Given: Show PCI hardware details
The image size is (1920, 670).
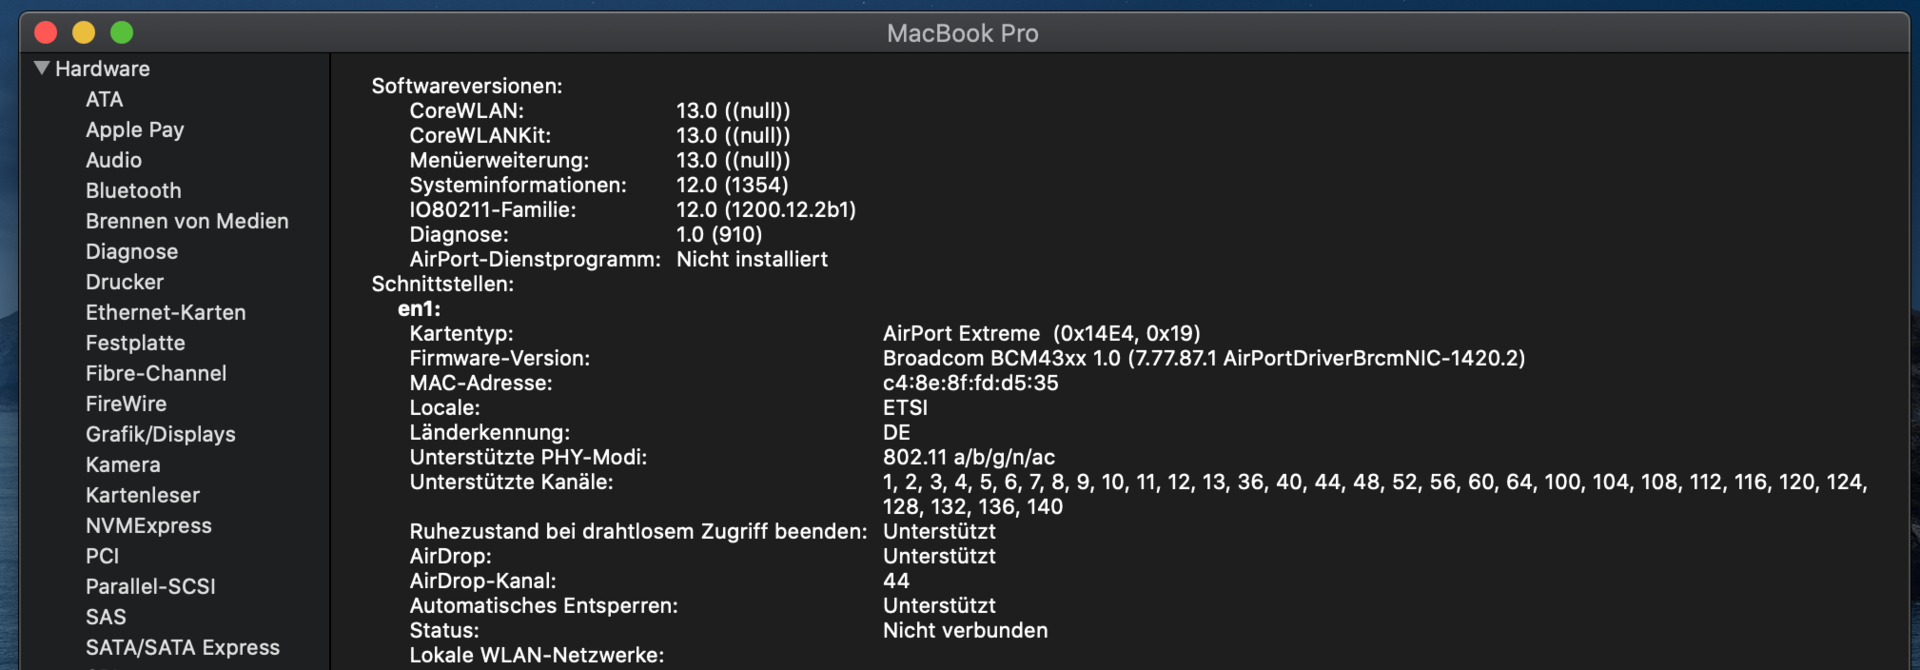Looking at the screenshot, I should point(102,557).
